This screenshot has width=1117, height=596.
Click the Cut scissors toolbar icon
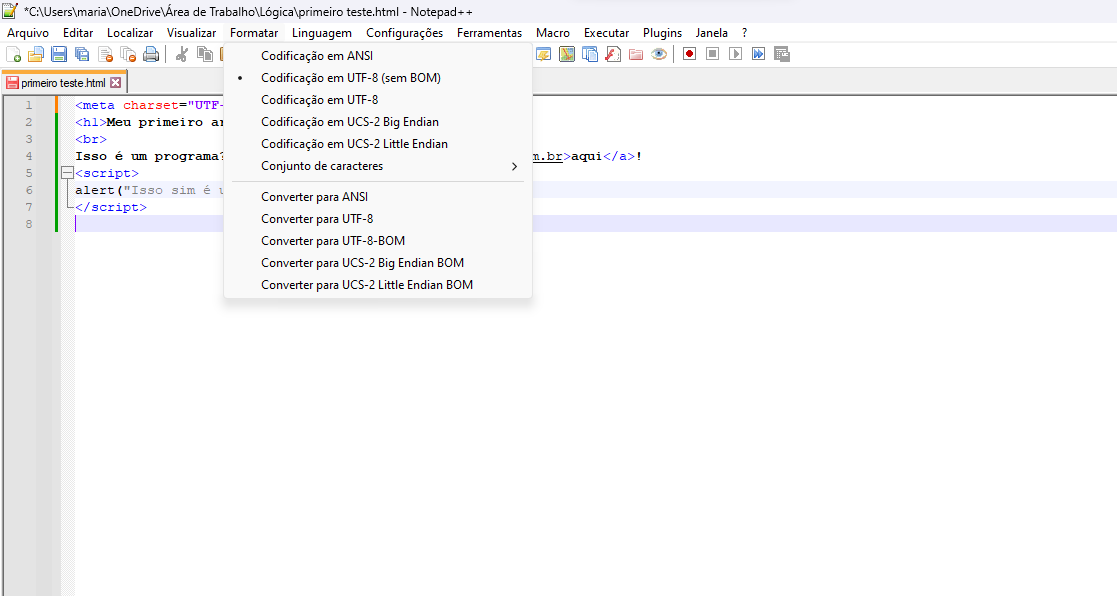[182, 54]
